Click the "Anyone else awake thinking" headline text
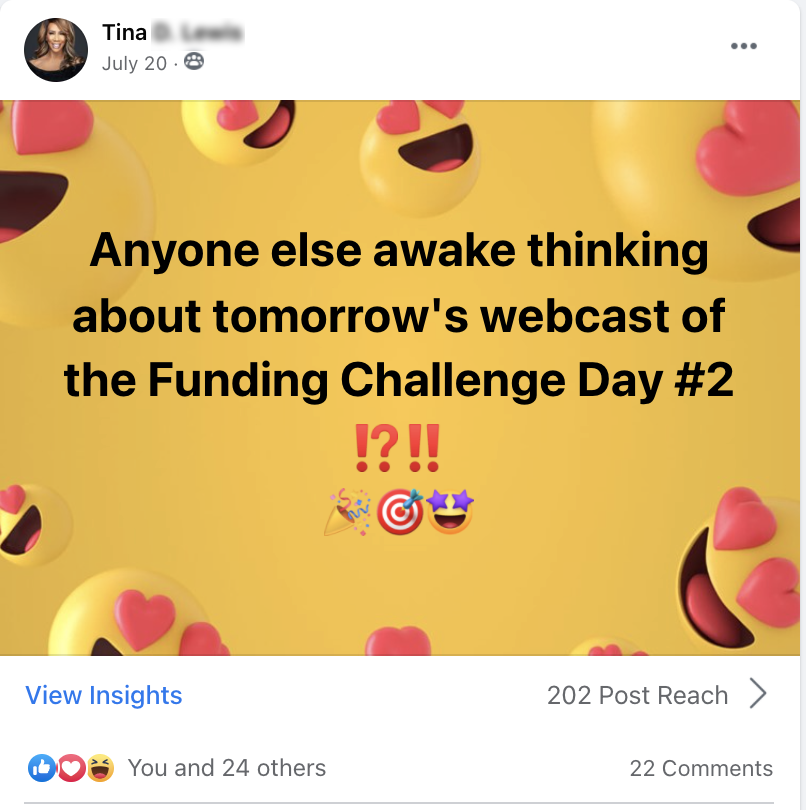Screen dimensions: 806x810 pyautogui.click(x=399, y=251)
